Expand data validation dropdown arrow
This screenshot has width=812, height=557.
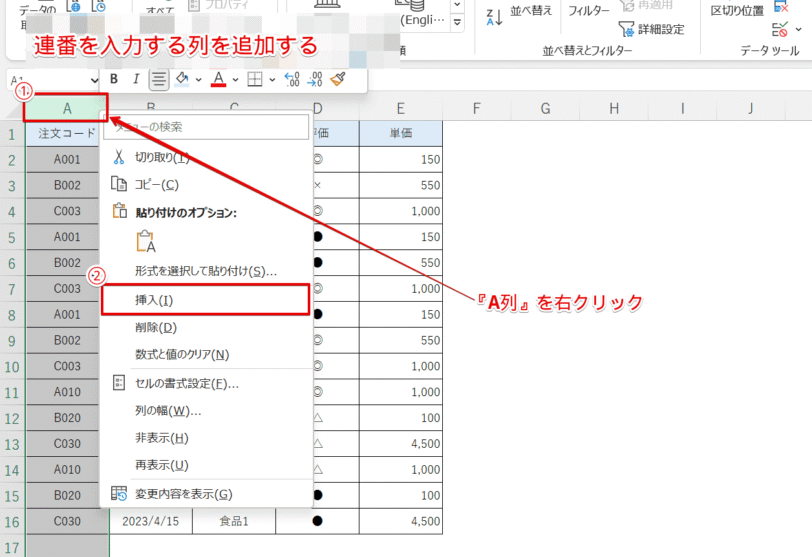798,30
